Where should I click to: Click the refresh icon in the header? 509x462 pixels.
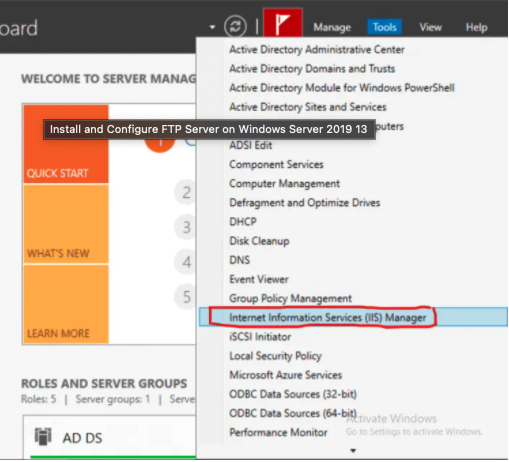click(235, 26)
